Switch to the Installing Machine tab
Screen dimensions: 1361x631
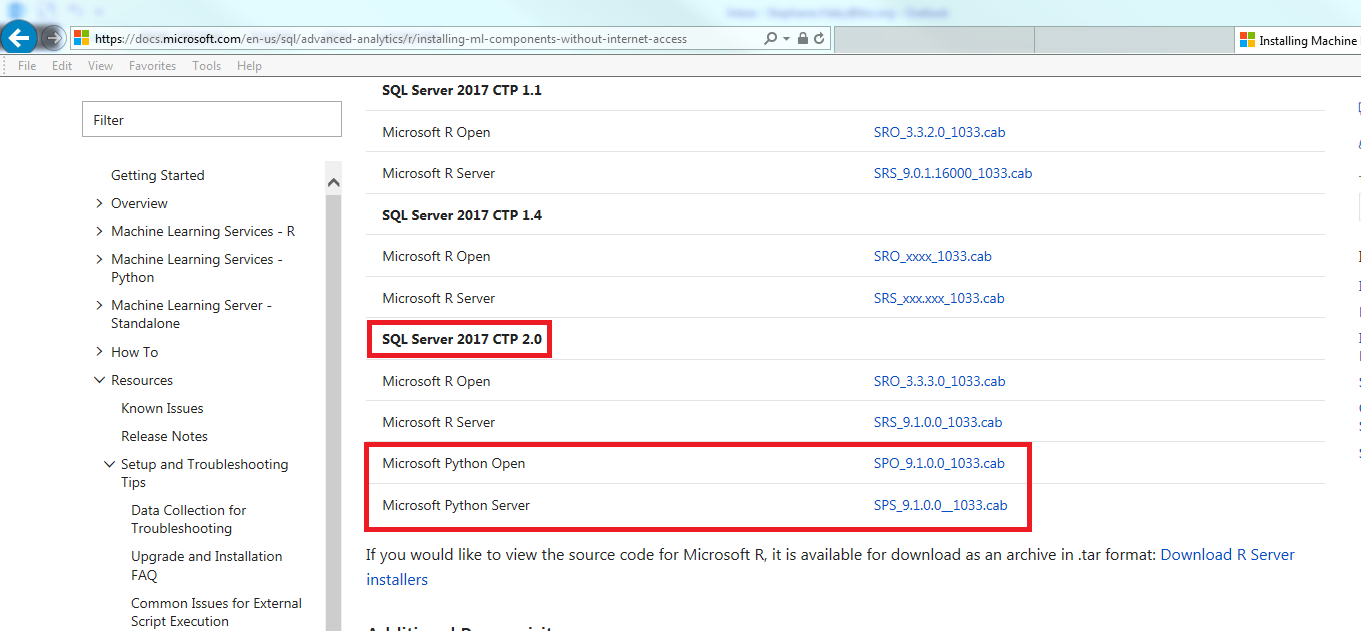click(x=1300, y=40)
